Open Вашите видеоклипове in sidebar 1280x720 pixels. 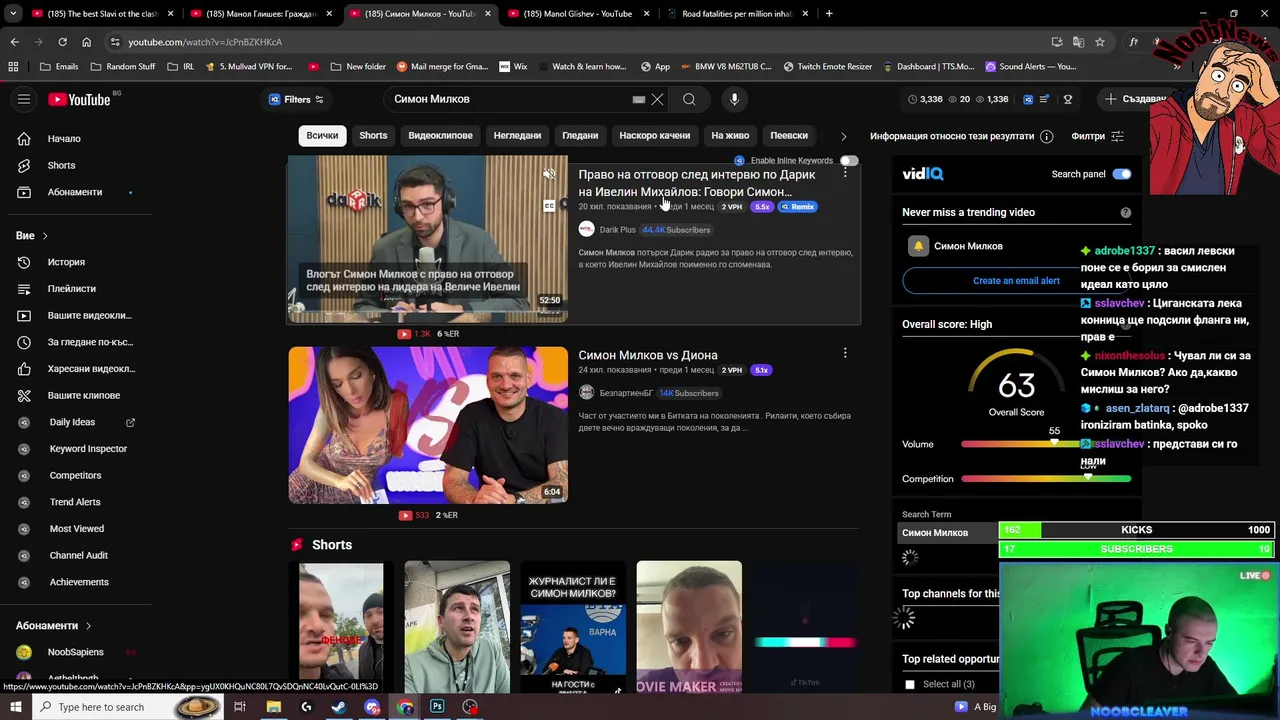tap(90, 315)
